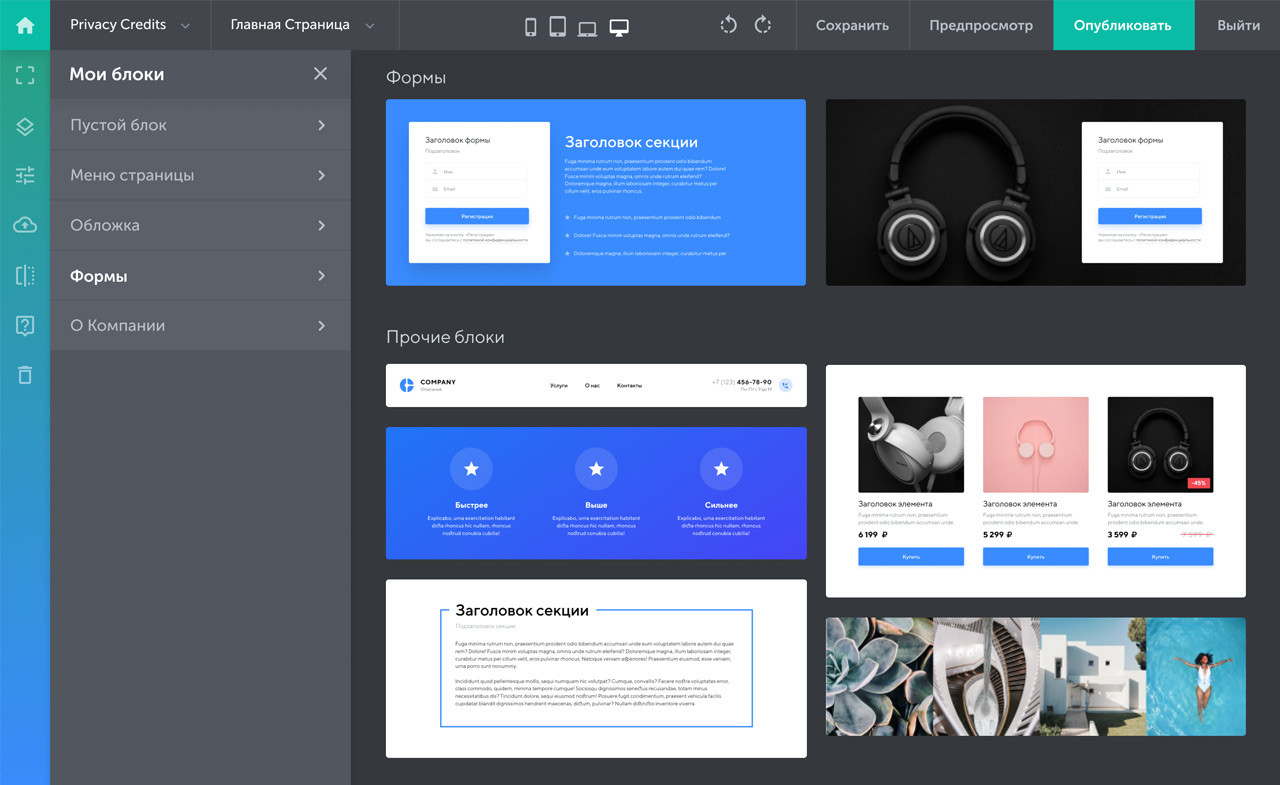Click the cloud upload icon in sidebar
This screenshot has width=1280, height=785.
(x=25, y=226)
